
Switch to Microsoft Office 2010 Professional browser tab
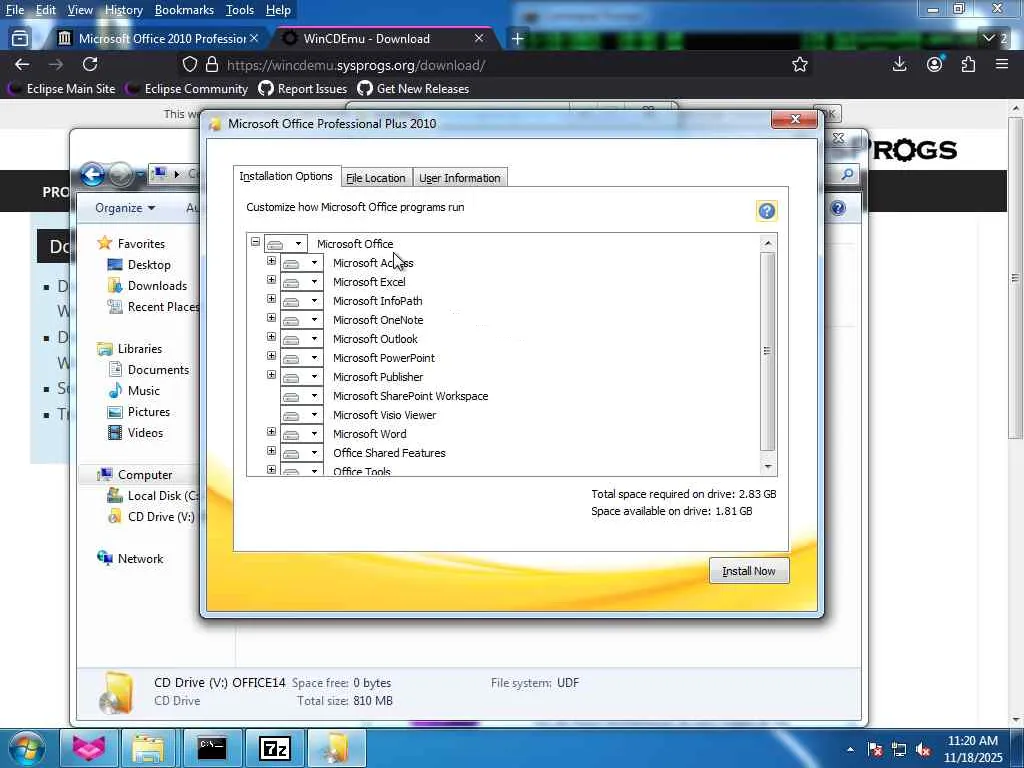157,39
